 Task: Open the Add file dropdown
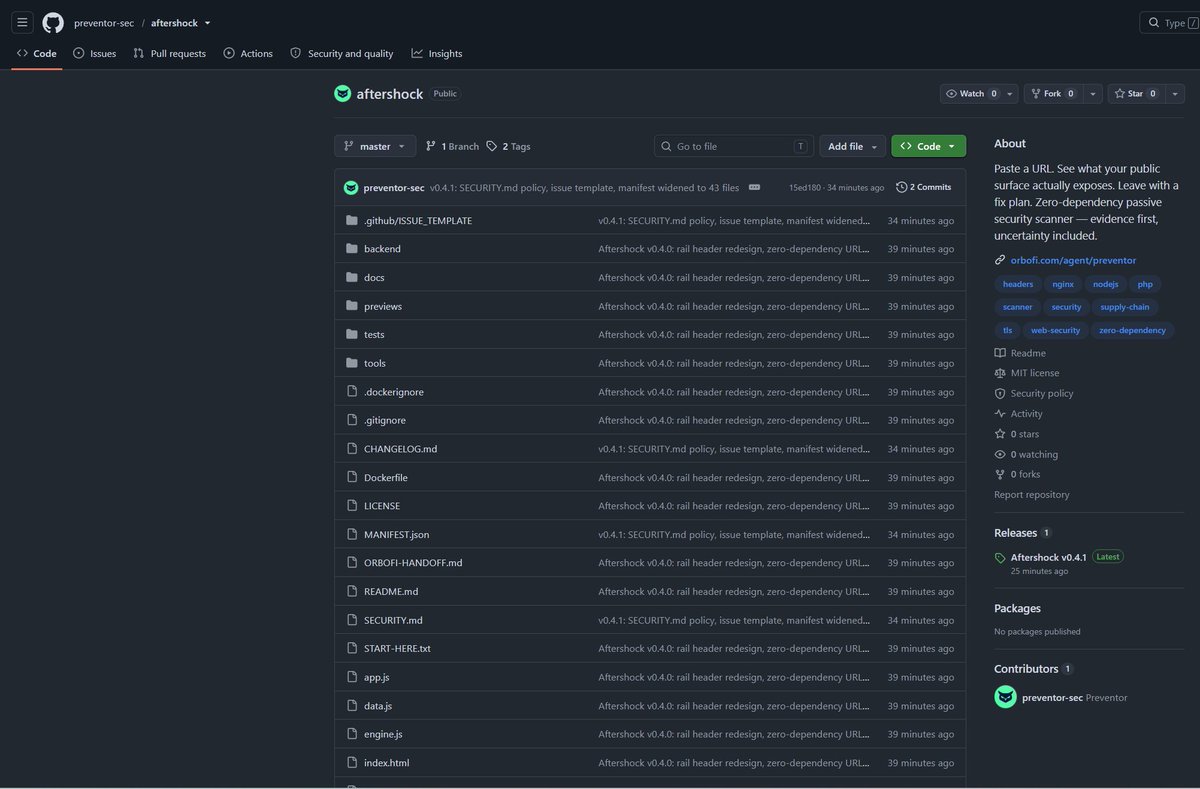853,146
